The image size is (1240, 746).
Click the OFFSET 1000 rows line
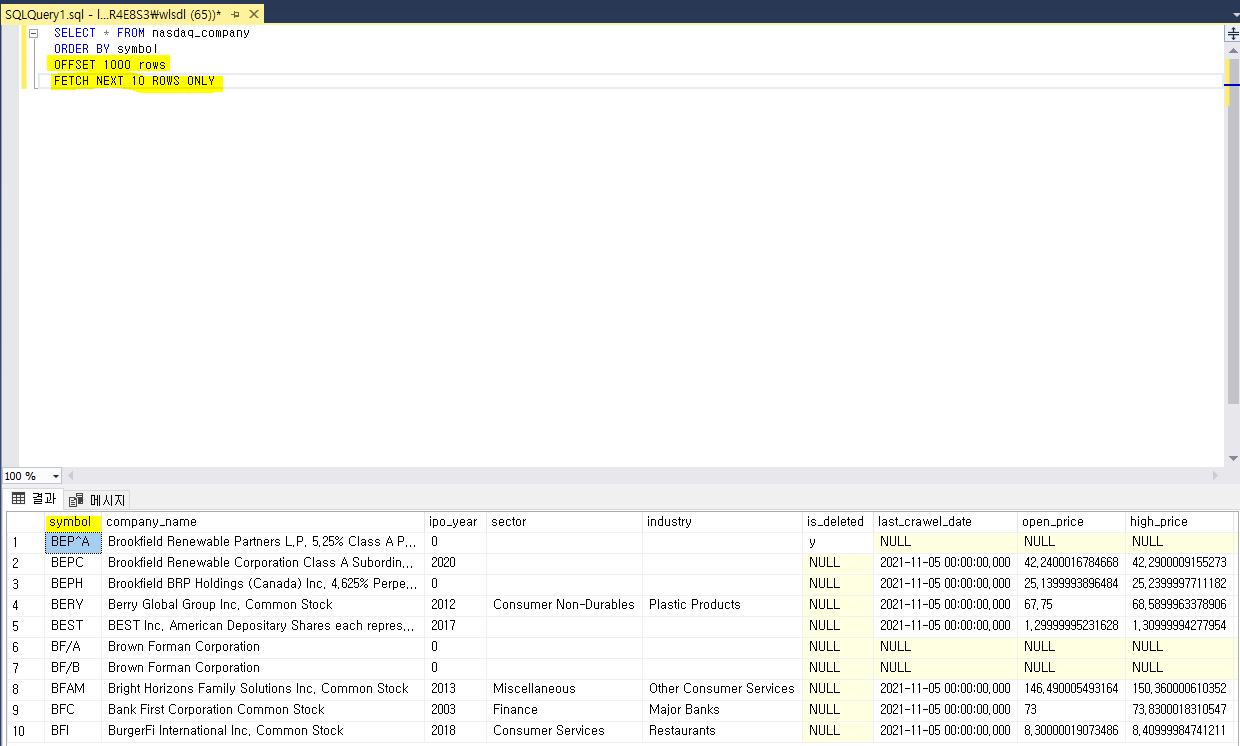coord(110,65)
